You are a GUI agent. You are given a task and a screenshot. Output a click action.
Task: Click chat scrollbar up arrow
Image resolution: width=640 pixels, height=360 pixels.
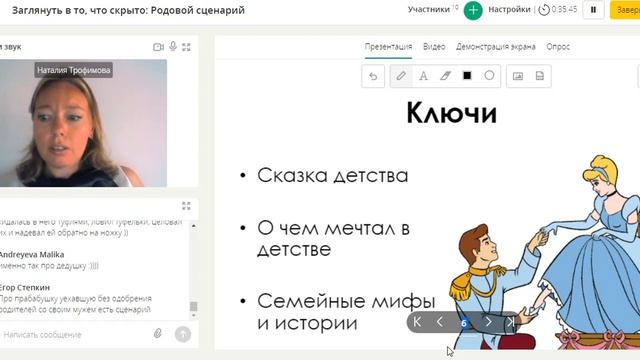pyautogui.click(x=193, y=226)
